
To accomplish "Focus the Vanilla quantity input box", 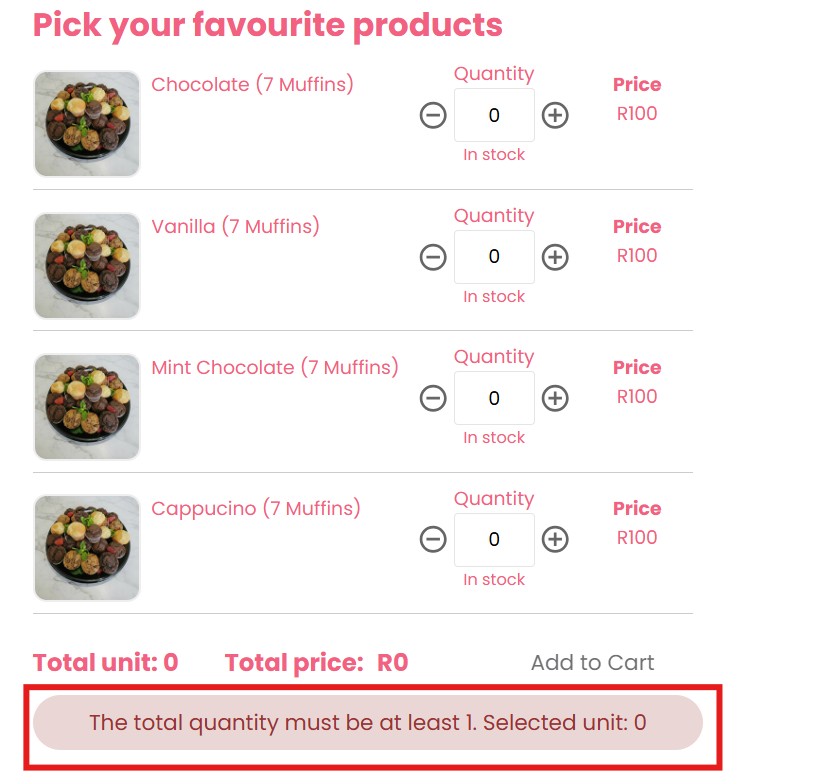I will tap(494, 257).
